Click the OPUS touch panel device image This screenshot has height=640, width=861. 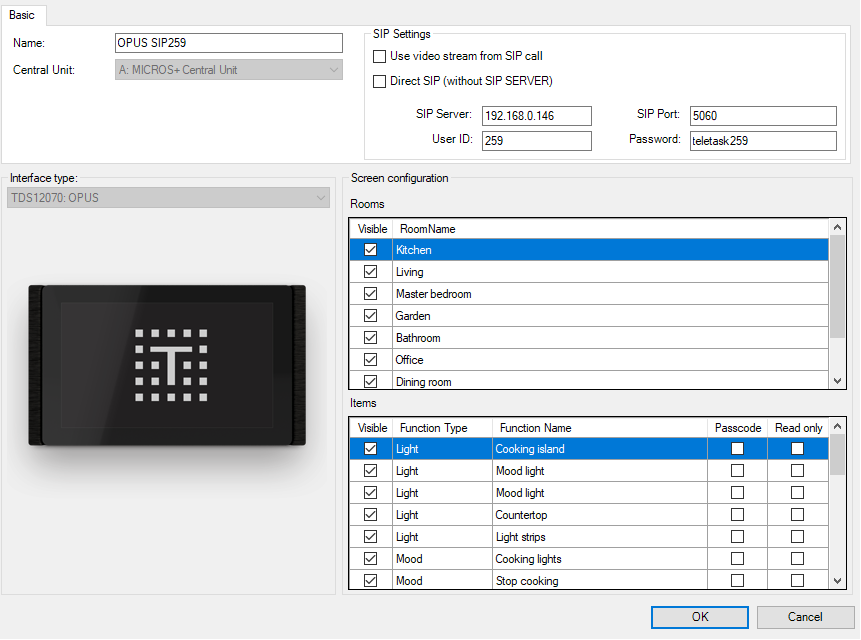168,366
